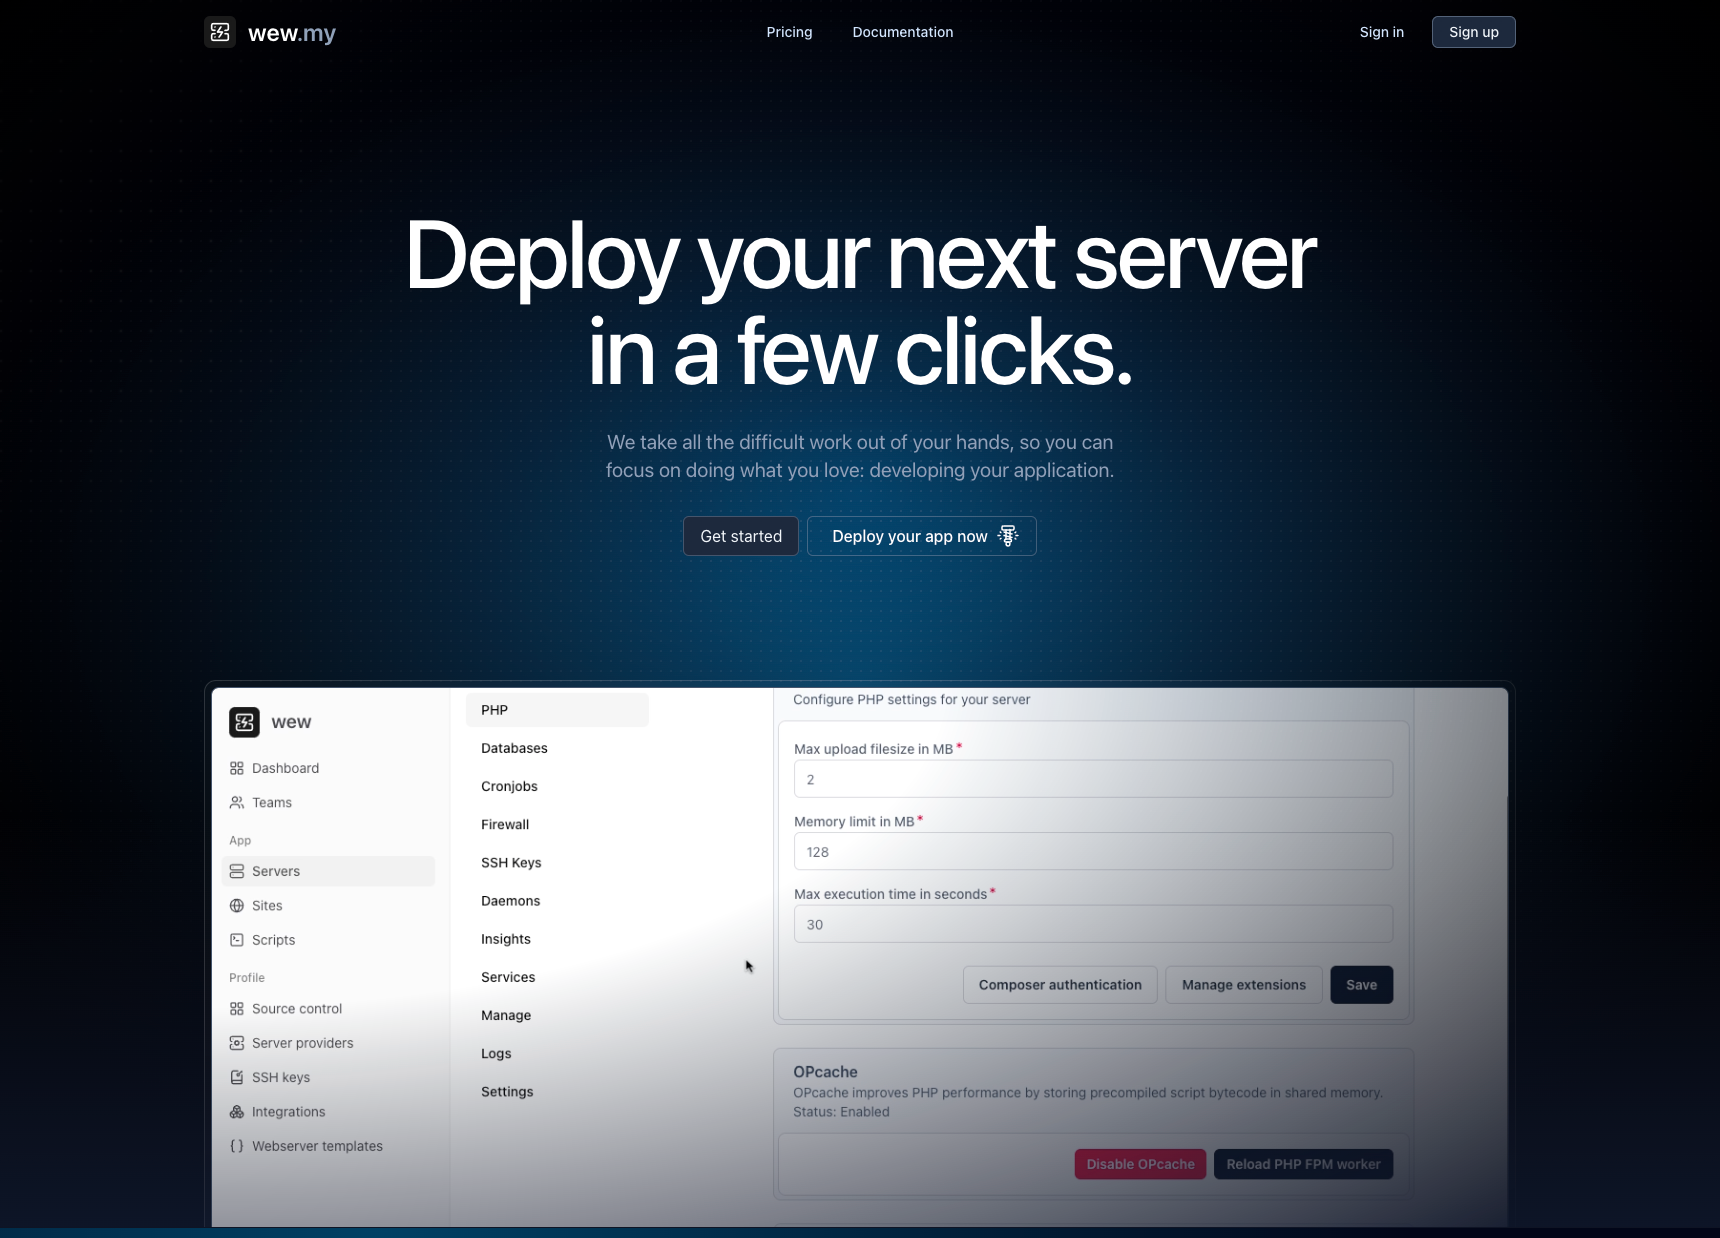Select Servers label in sidebar
This screenshot has width=1720, height=1238.
(x=276, y=871)
